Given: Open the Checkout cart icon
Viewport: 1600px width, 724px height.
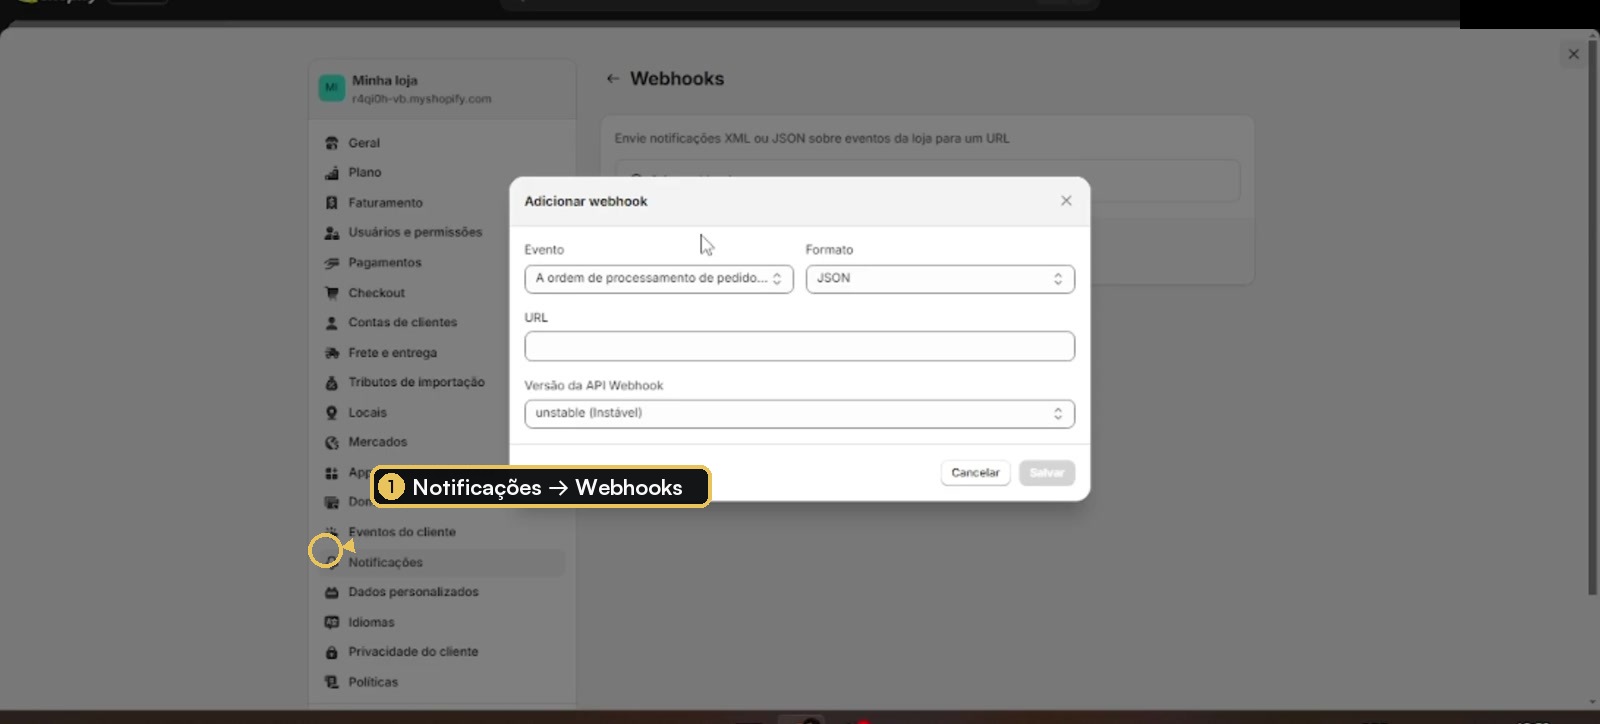Looking at the screenshot, I should [332, 293].
